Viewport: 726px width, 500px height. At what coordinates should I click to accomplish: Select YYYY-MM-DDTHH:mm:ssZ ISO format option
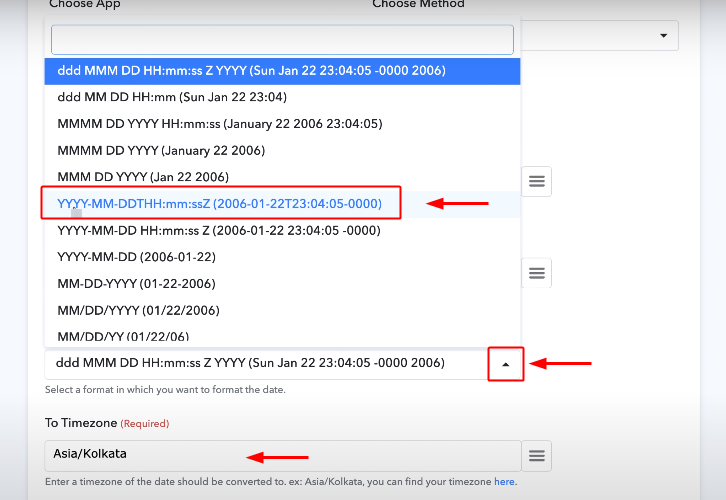(282, 204)
